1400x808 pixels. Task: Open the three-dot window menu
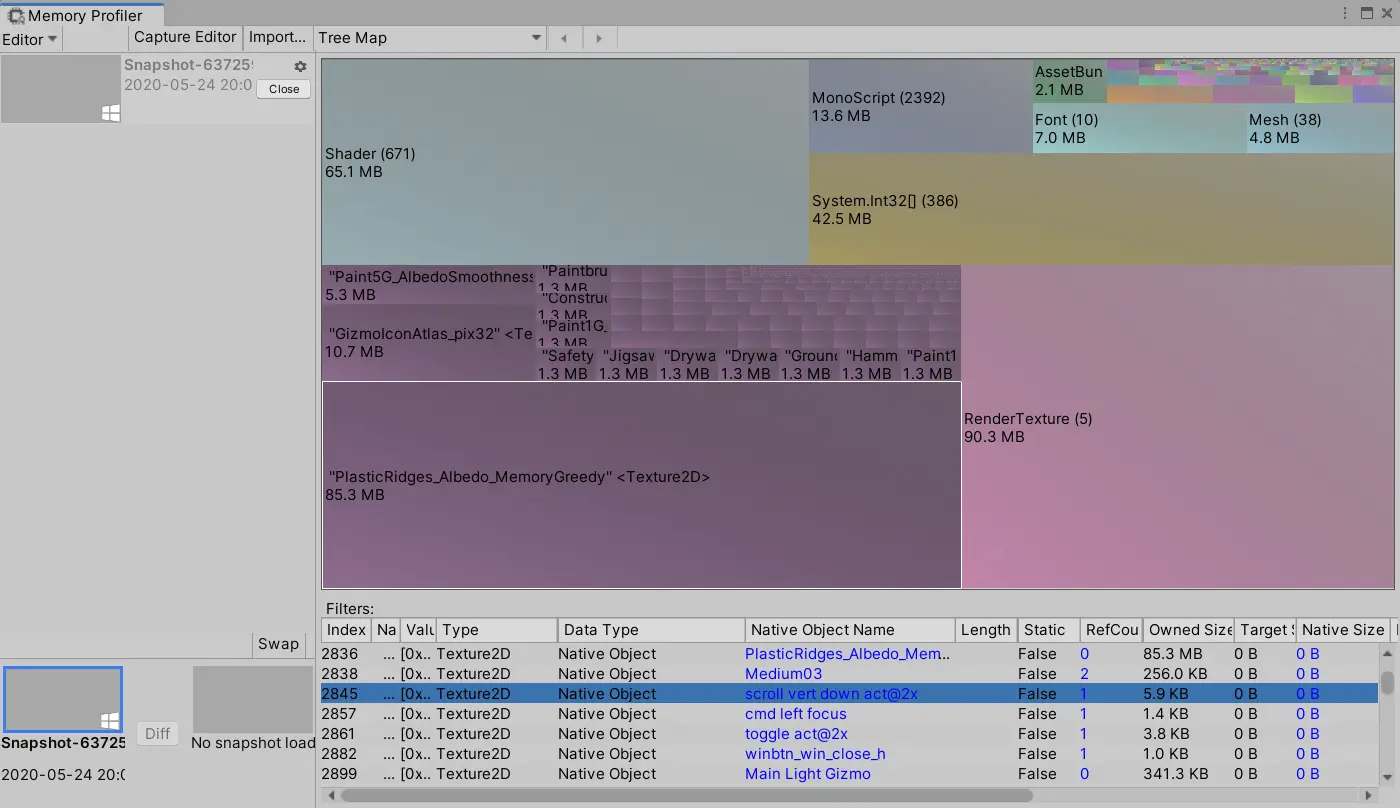1343,11
